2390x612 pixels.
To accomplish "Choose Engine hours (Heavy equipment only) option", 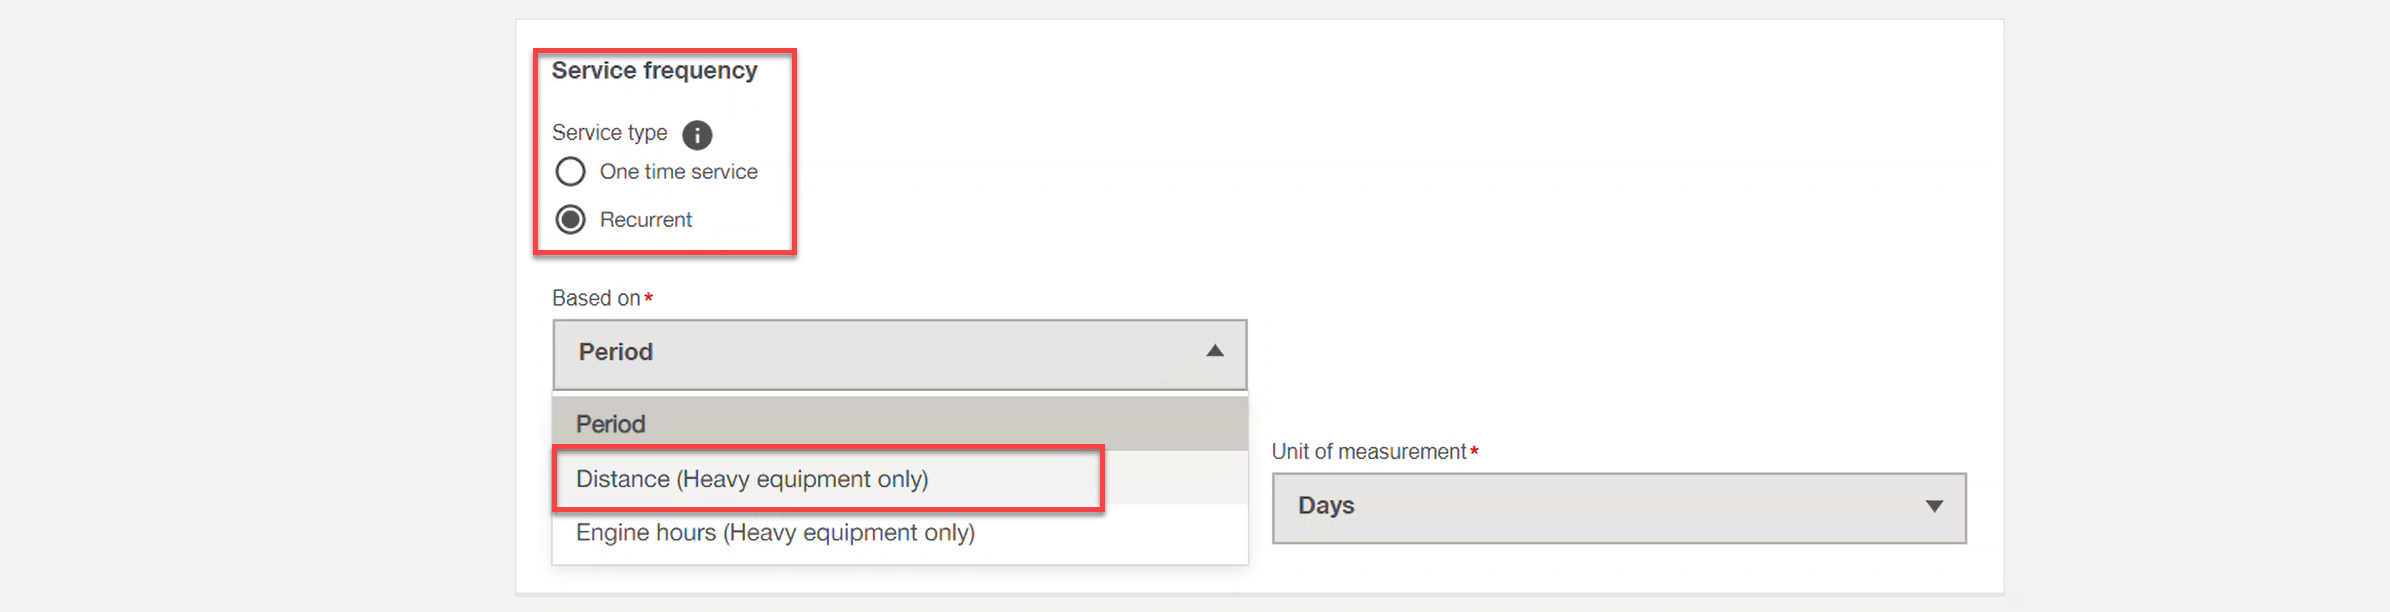I will (899, 532).
